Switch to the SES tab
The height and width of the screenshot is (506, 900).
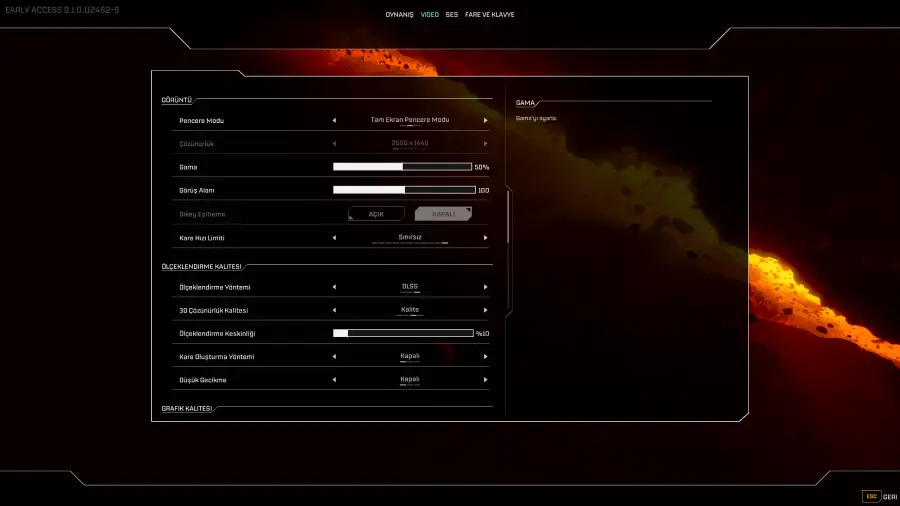pos(452,15)
